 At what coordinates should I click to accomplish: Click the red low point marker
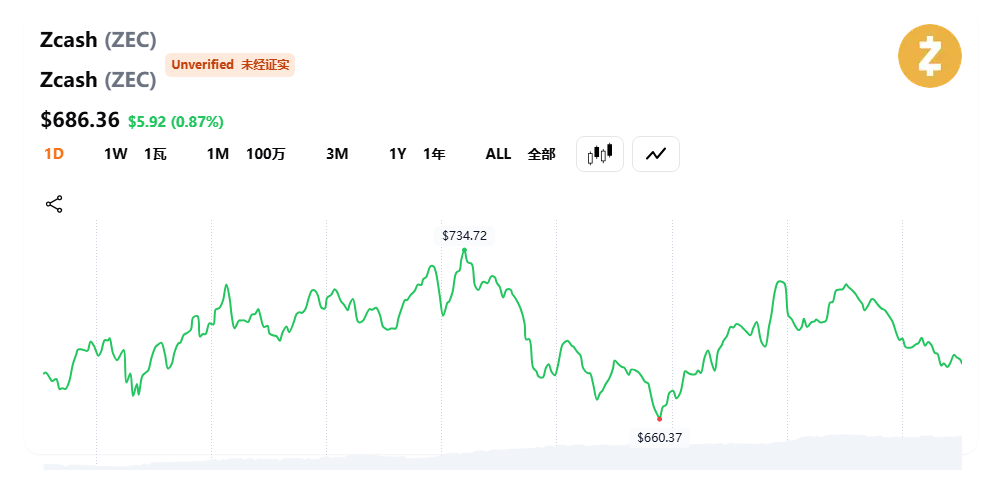pyautogui.click(x=659, y=419)
